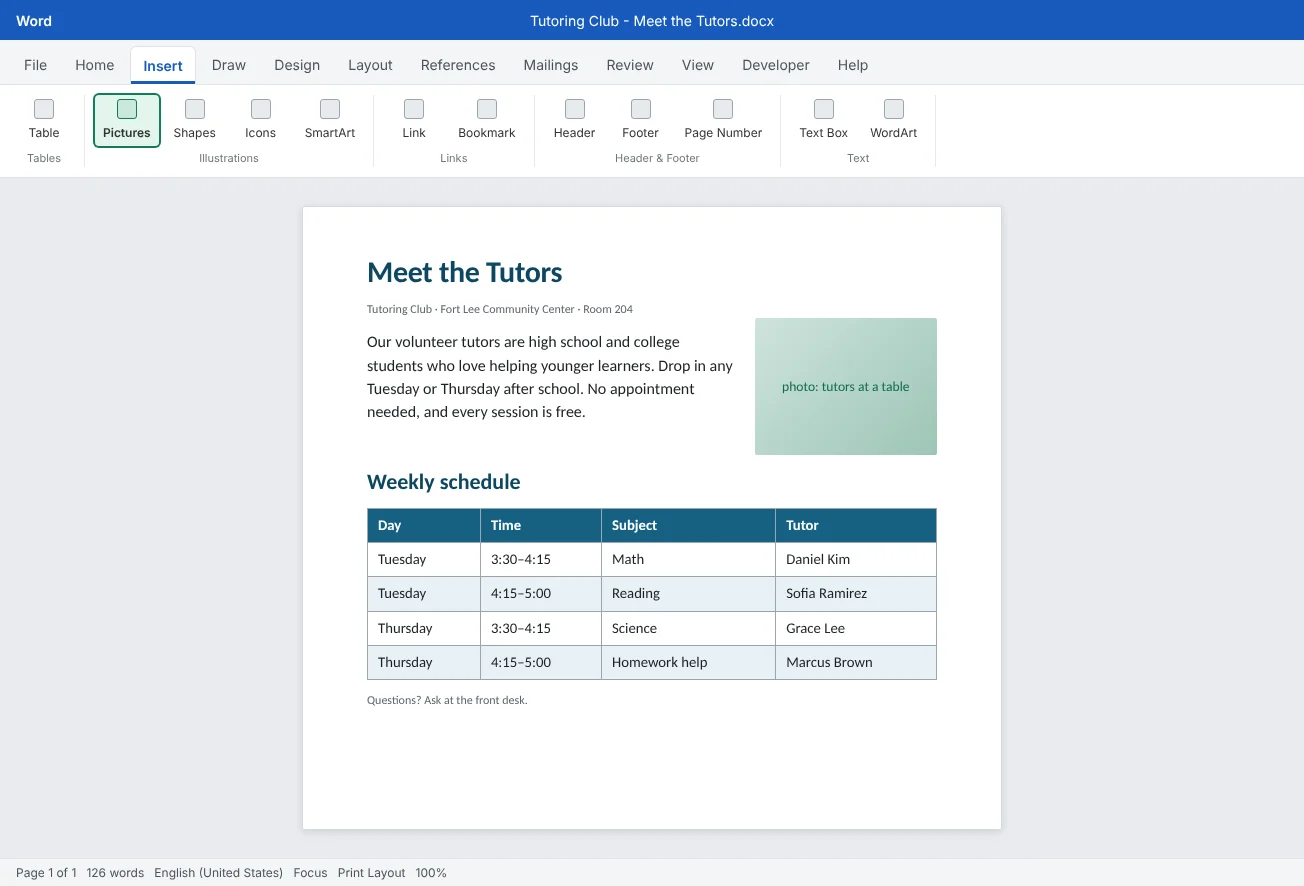The image size is (1304, 886).
Task: Switch to the Mailings tab
Action: coord(551,65)
